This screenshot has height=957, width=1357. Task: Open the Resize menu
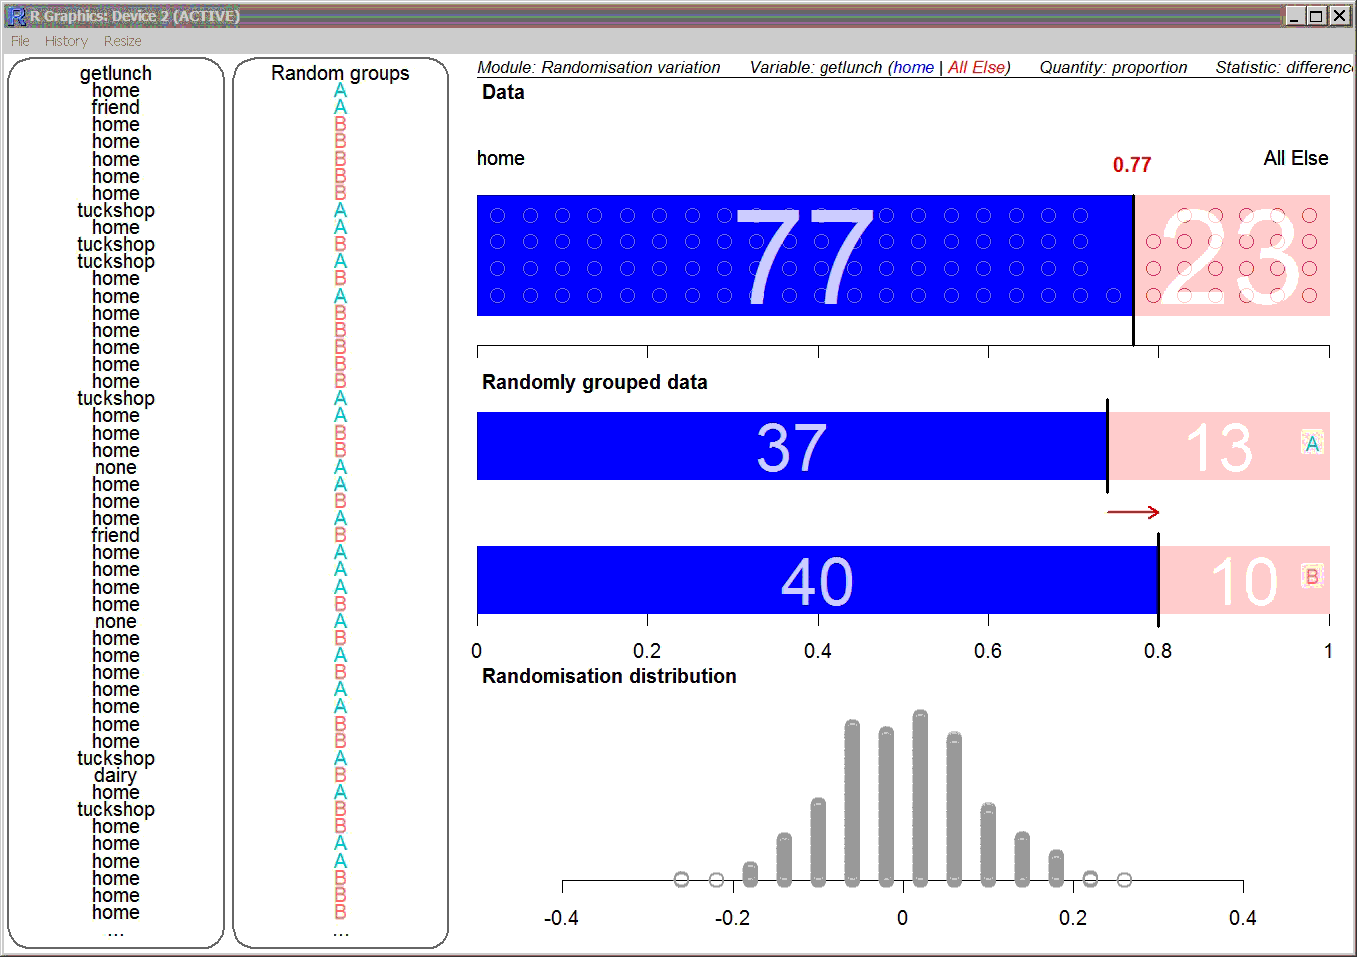(x=122, y=41)
